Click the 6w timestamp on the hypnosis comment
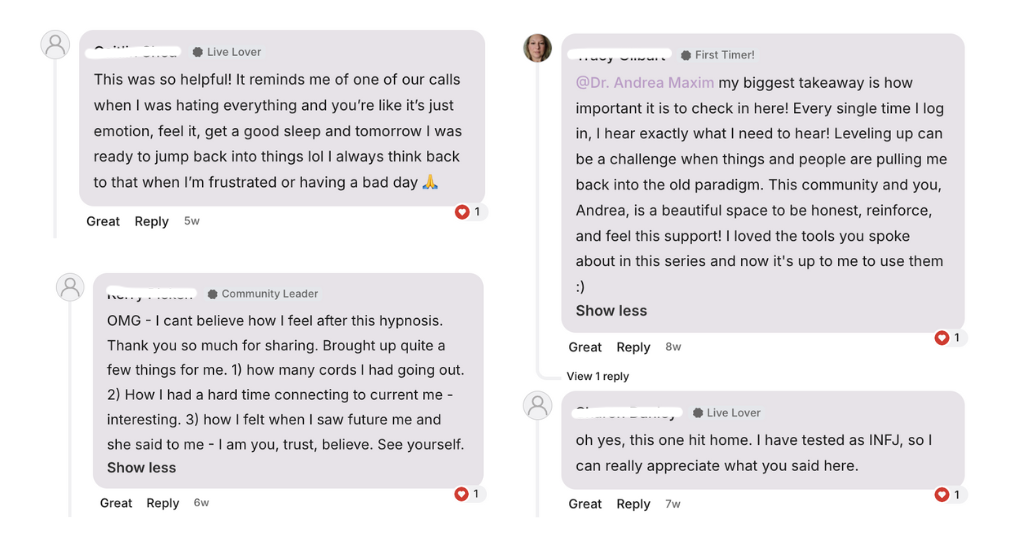This screenshot has height=540, width=1020. [201, 503]
